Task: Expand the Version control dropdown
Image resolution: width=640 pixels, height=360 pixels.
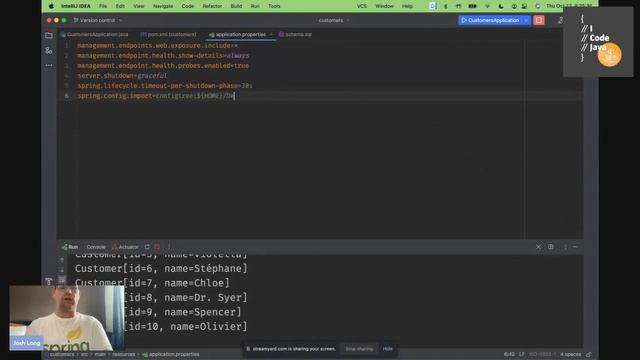Action: pyautogui.click(x=98, y=20)
